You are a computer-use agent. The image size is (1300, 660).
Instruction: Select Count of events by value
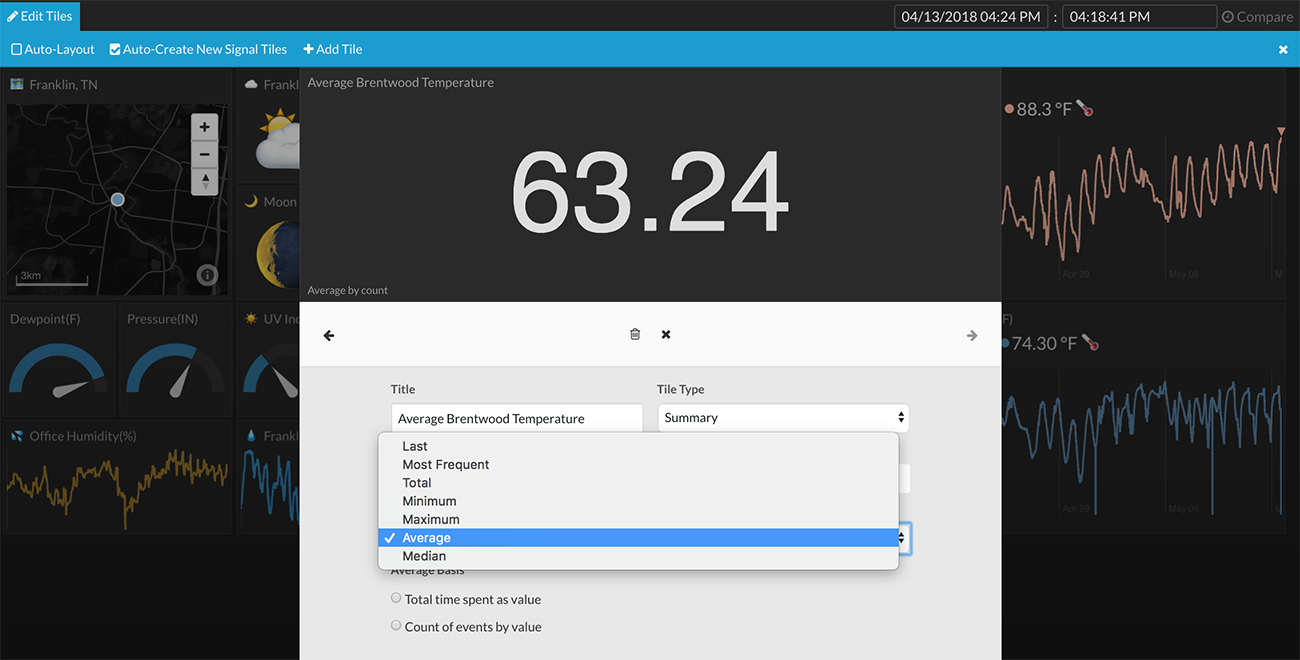pyautogui.click(x=396, y=626)
